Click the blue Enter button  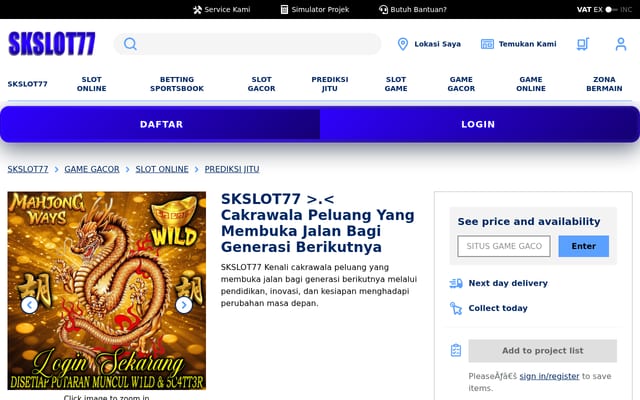(583, 246)
